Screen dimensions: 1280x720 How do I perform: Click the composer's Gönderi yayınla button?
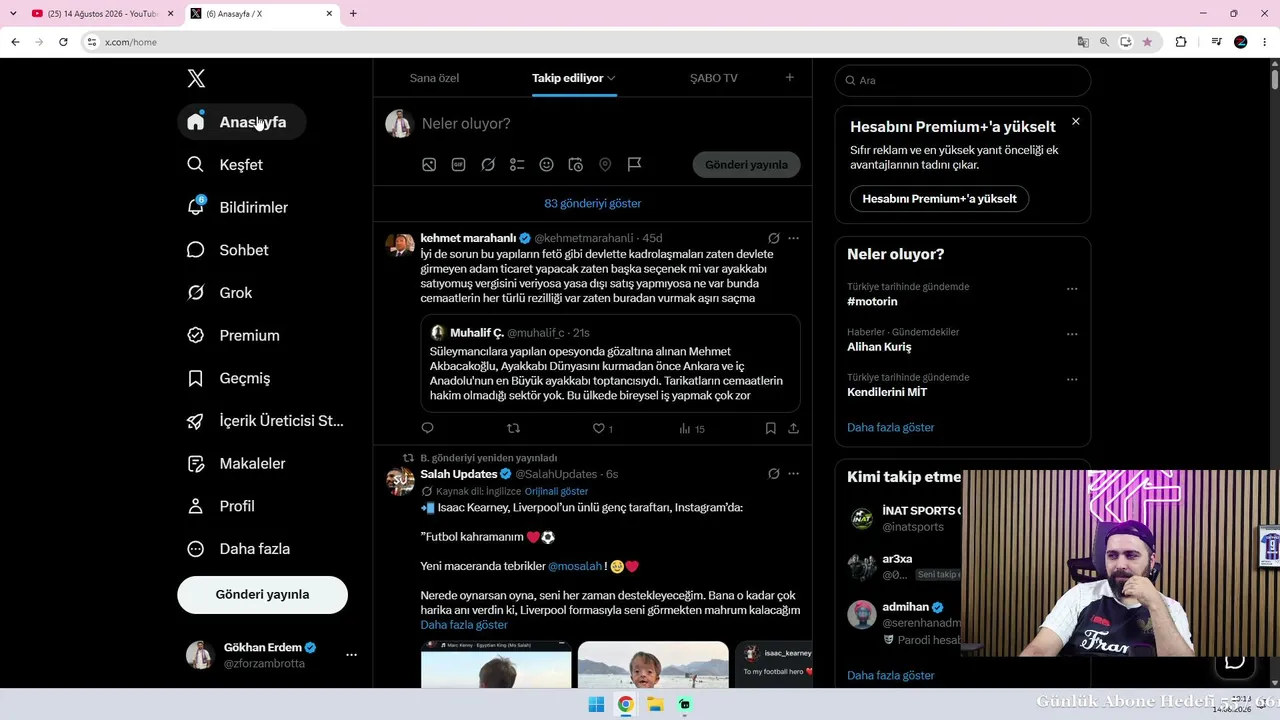tap(747, 165)
